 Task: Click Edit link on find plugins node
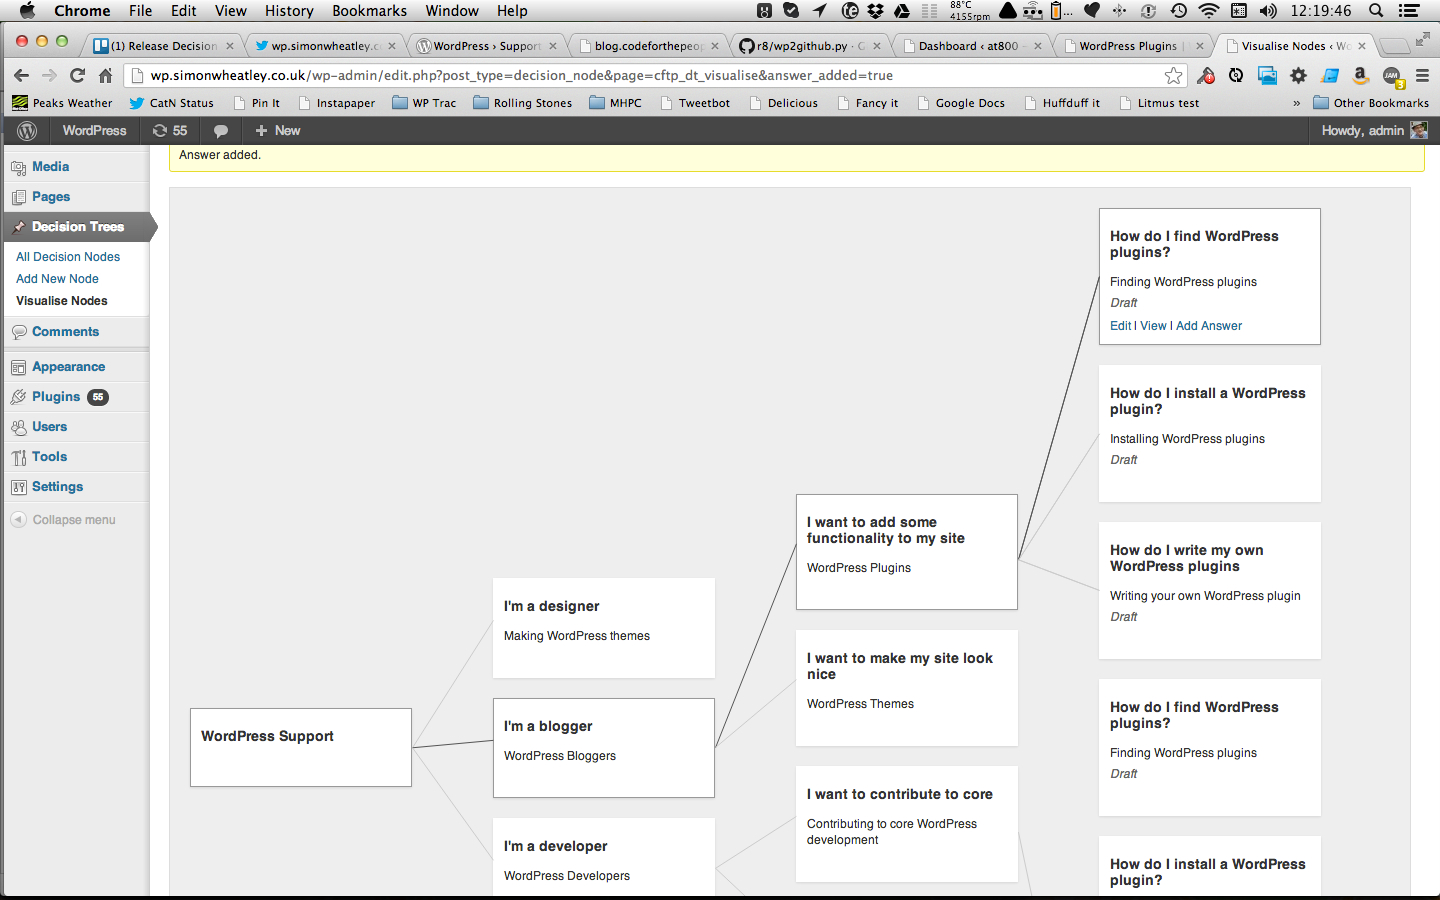(x=1120, y=326)
